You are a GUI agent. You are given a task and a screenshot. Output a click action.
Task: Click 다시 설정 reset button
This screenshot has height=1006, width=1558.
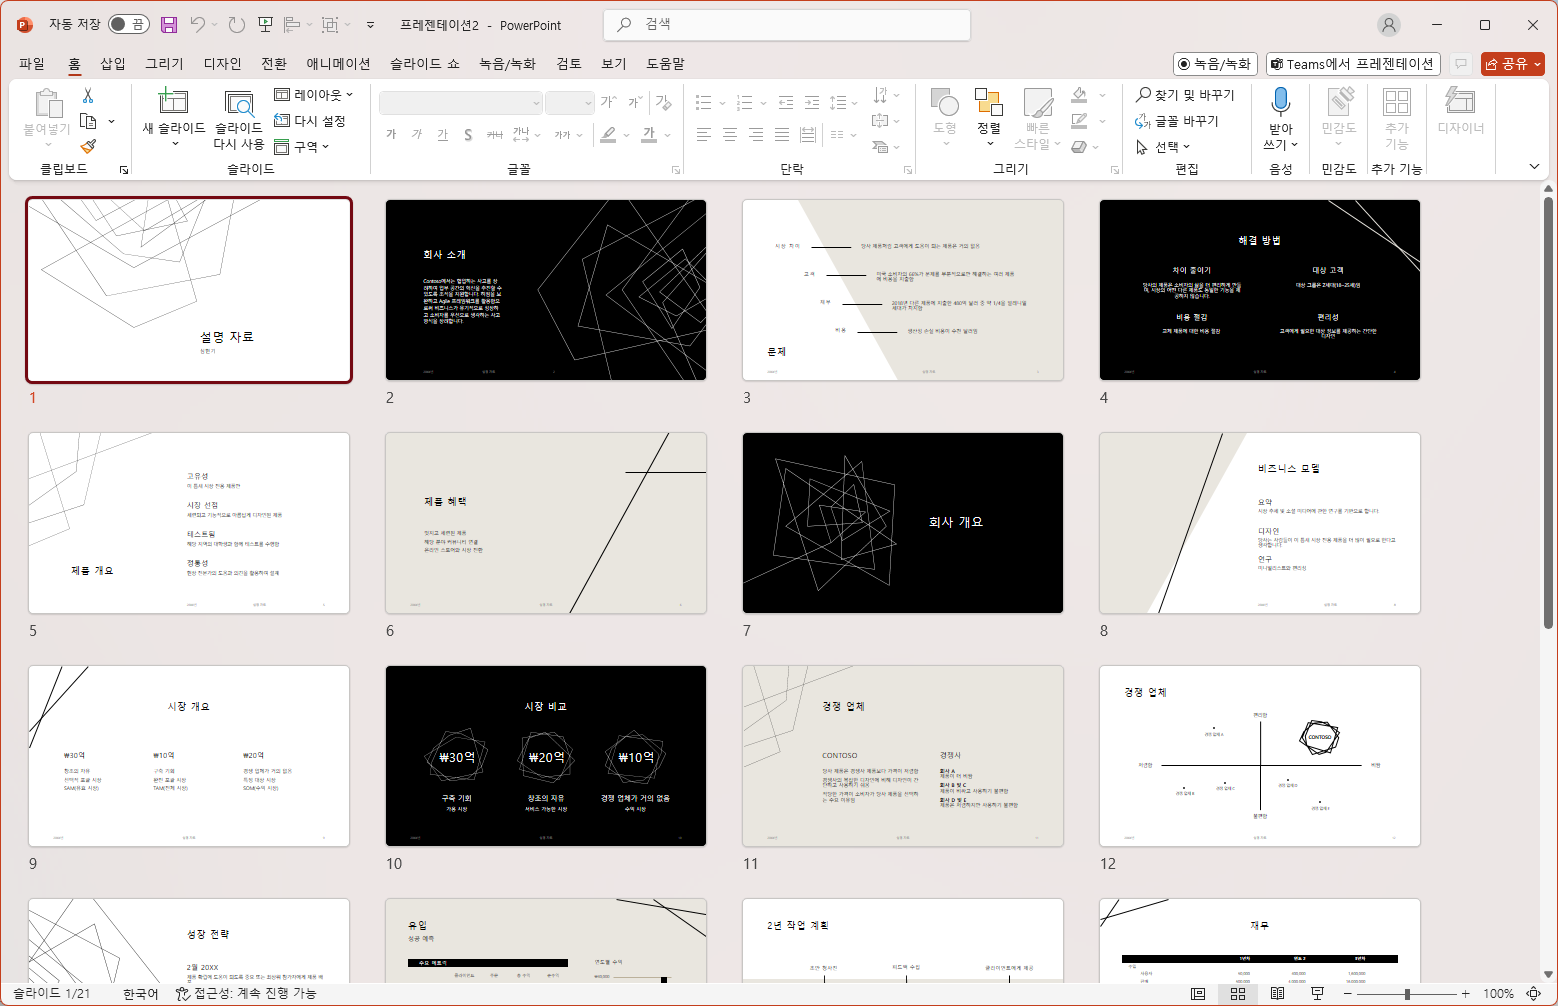(310, 121)
